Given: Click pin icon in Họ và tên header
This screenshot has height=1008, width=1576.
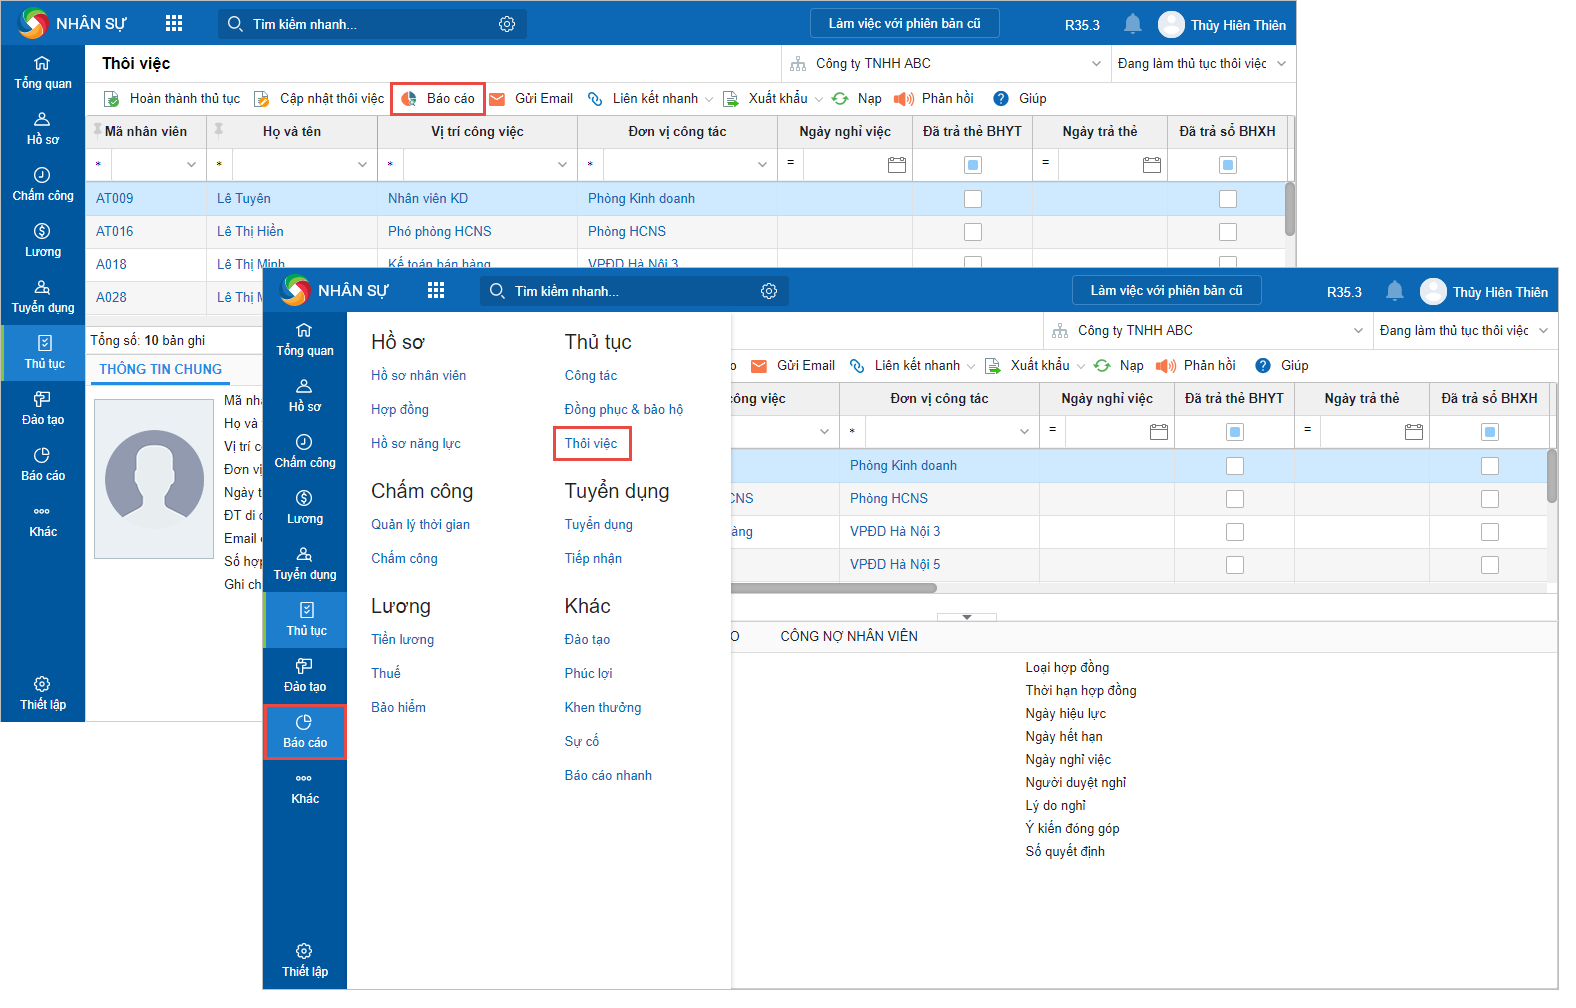Looking at the screenshot, I should [218, 130].
